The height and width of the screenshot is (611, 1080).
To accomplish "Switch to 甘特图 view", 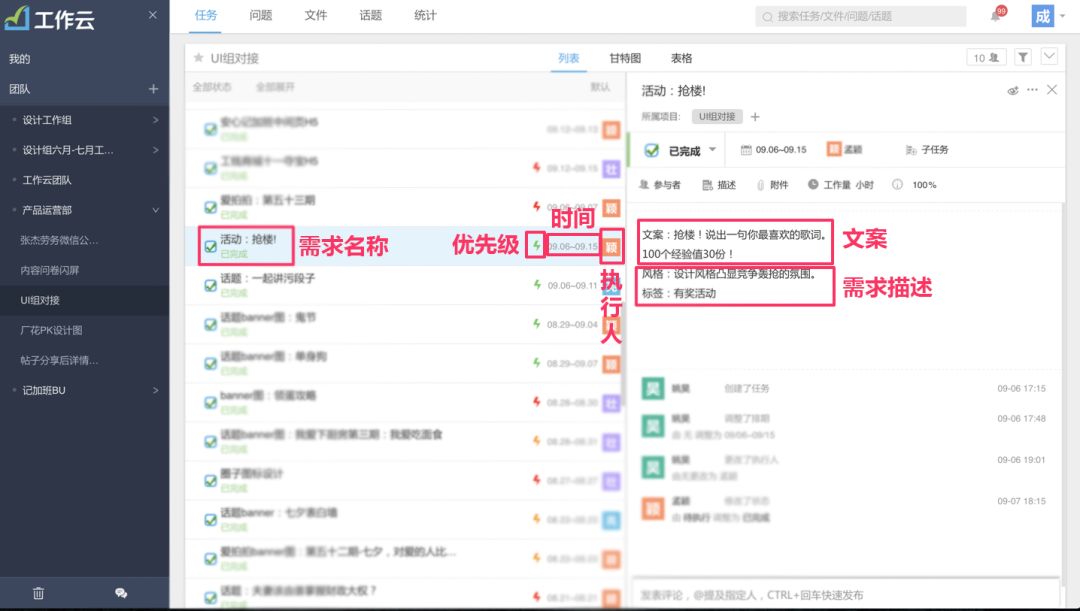I will (625, 59).
